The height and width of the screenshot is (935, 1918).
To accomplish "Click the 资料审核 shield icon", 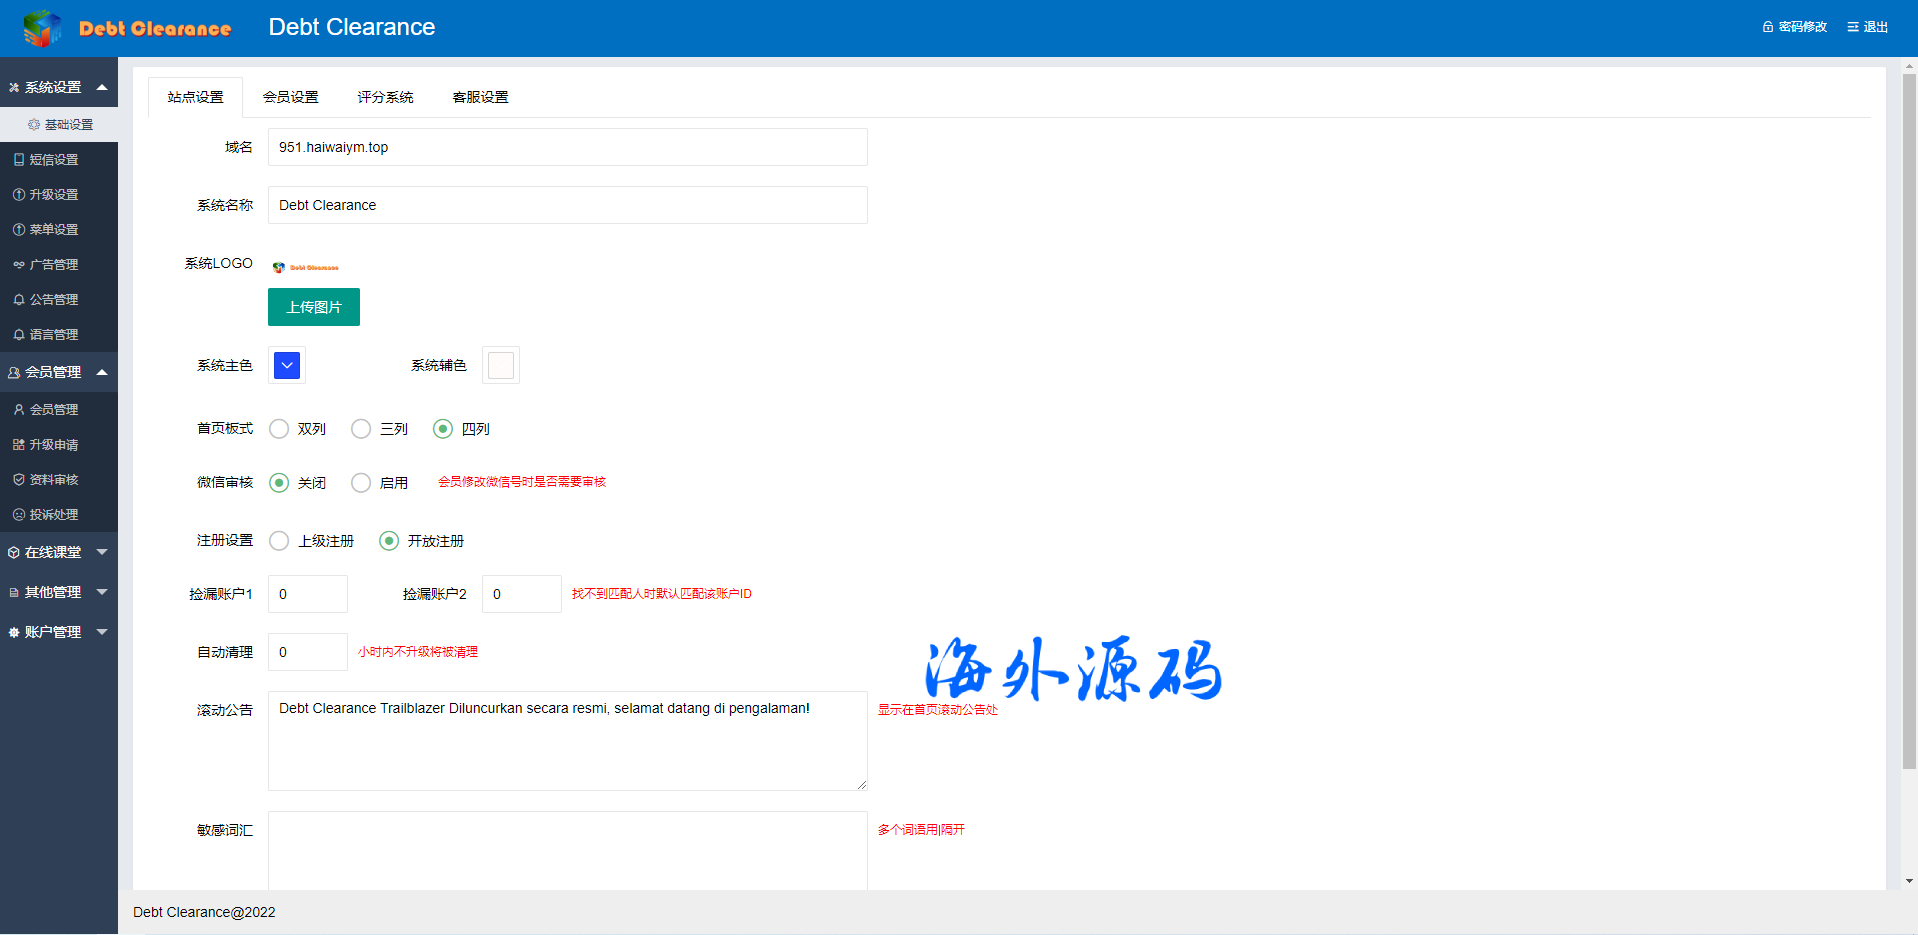I will (x=19, y=480).
